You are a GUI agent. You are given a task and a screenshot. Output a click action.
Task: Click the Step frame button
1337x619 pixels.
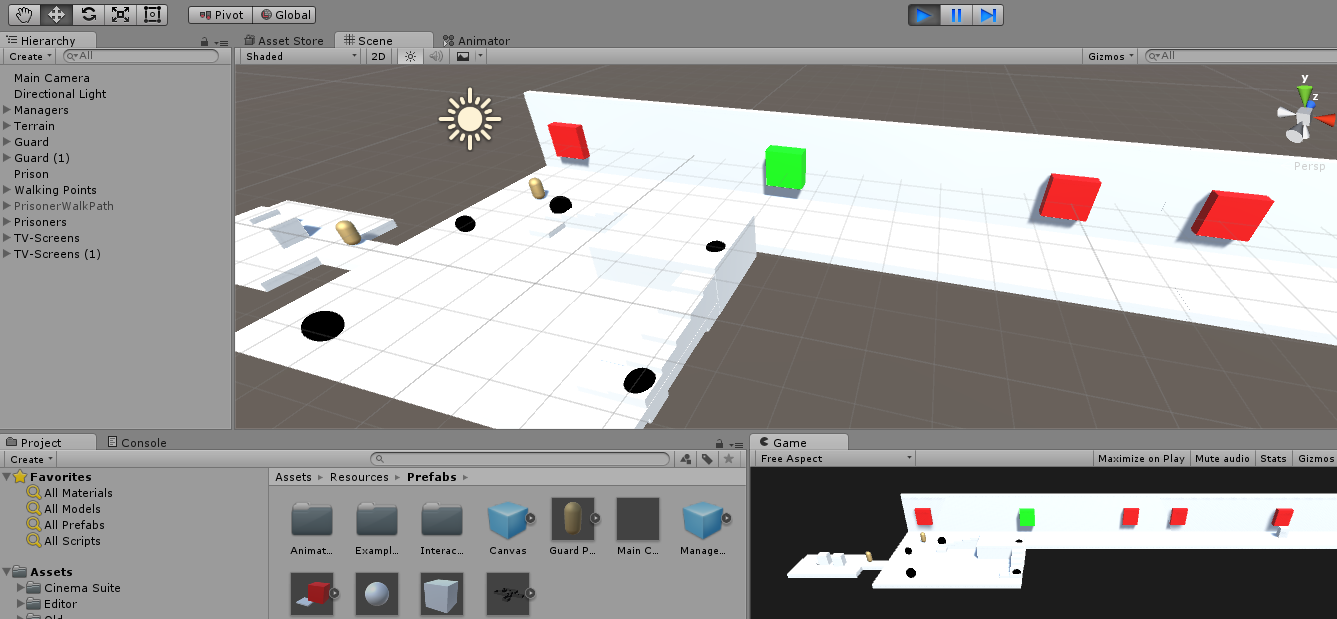coord(987,15)
